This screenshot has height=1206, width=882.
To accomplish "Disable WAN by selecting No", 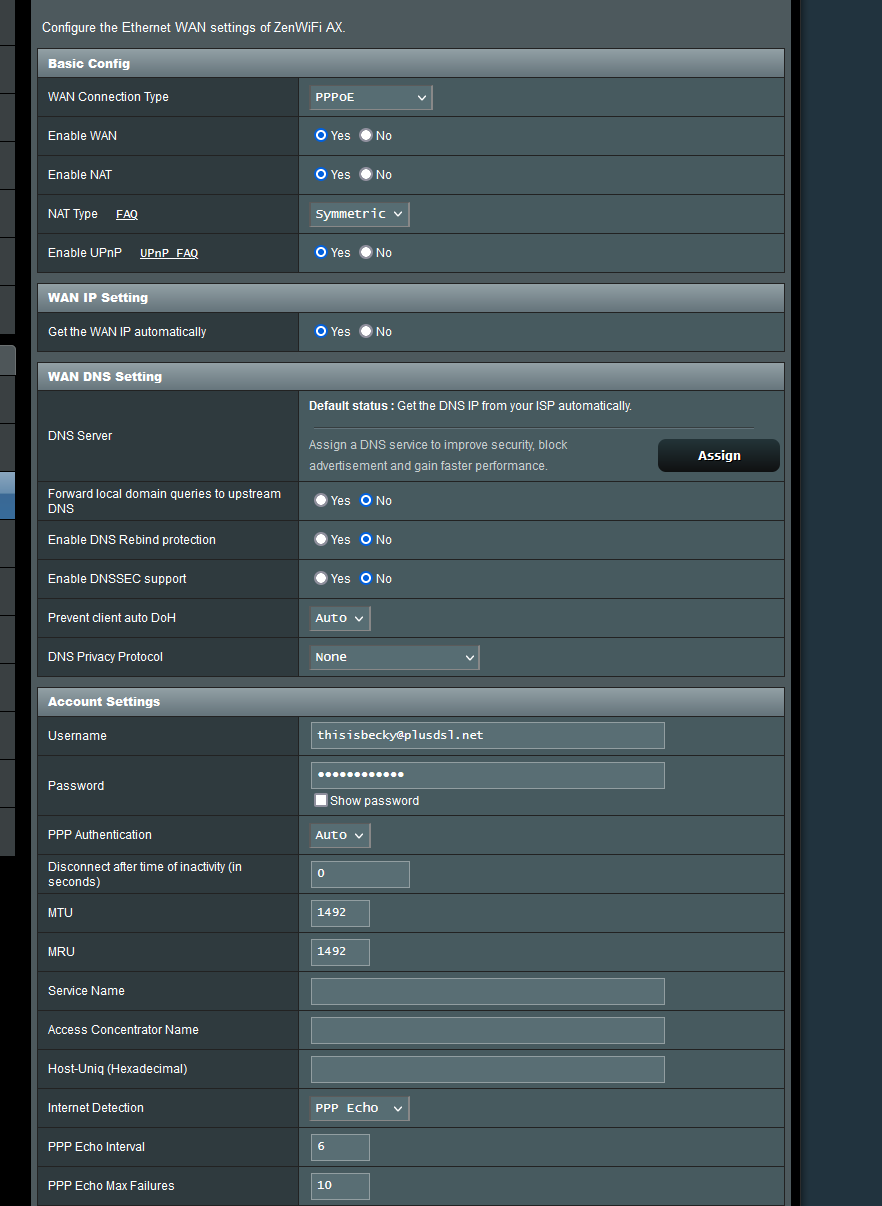I will point(364,135).
